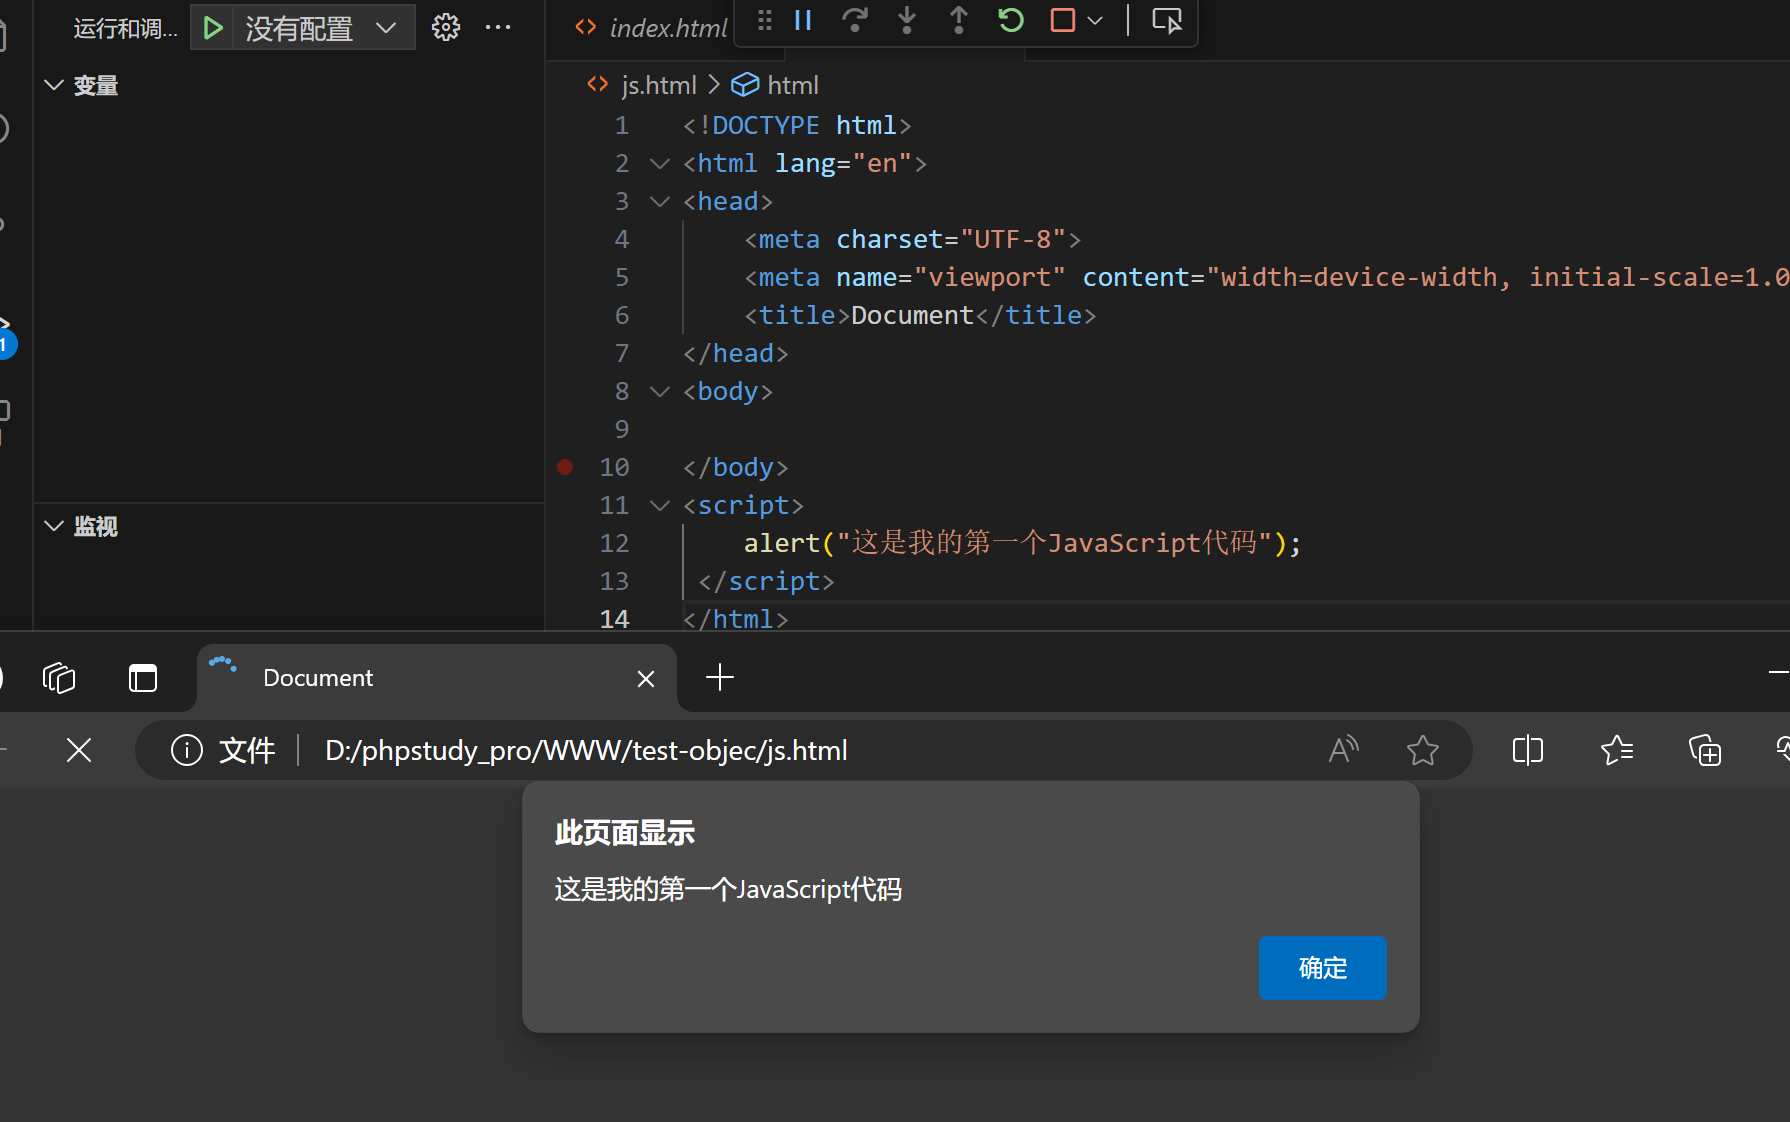Viewport: 1790px width, 1122px height.
Task: Click the title Document text on line 6
Action: (x=912, y=315)
